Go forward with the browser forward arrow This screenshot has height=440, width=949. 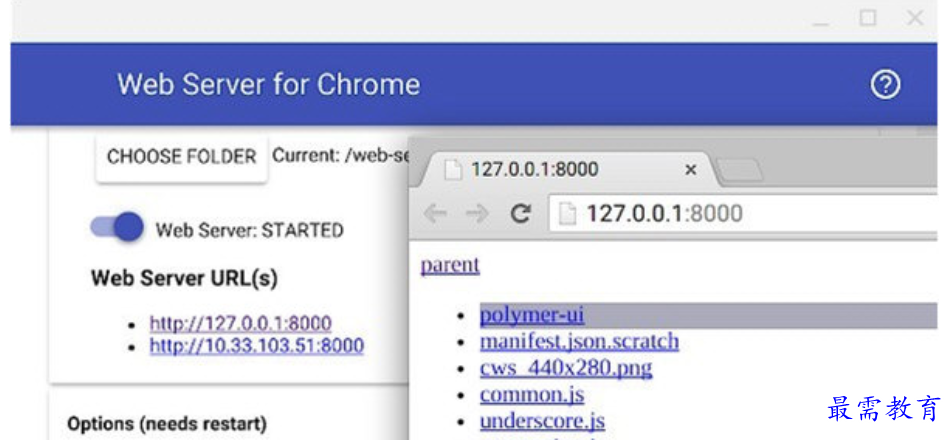[x=477, y=214]
